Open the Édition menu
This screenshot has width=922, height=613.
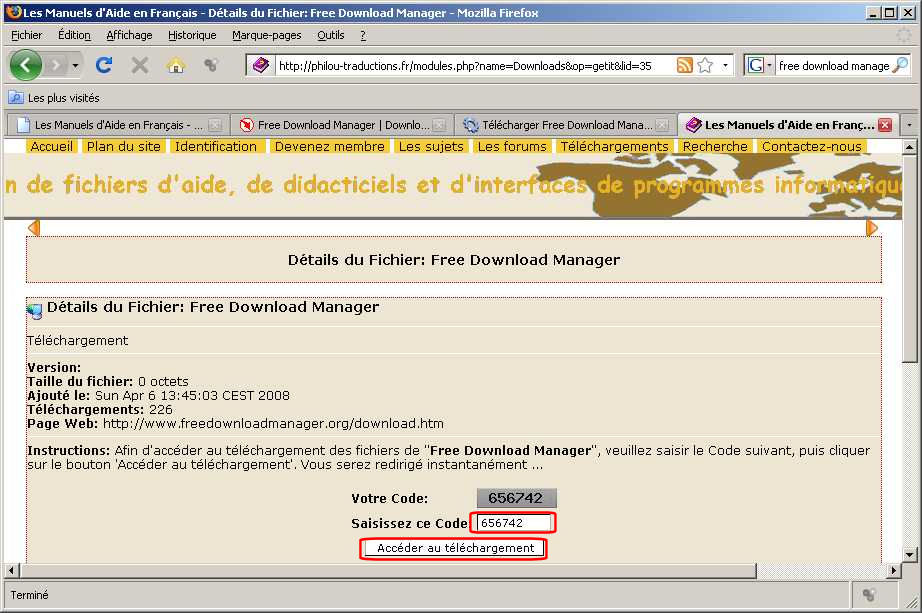click(x=74, y=35)
